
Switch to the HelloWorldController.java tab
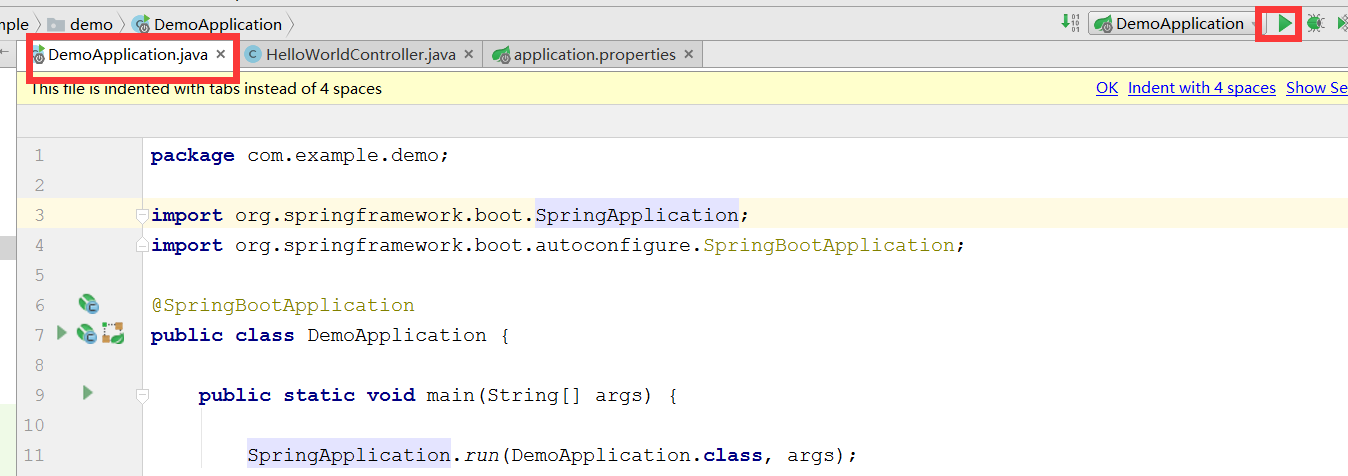point(361,54)
